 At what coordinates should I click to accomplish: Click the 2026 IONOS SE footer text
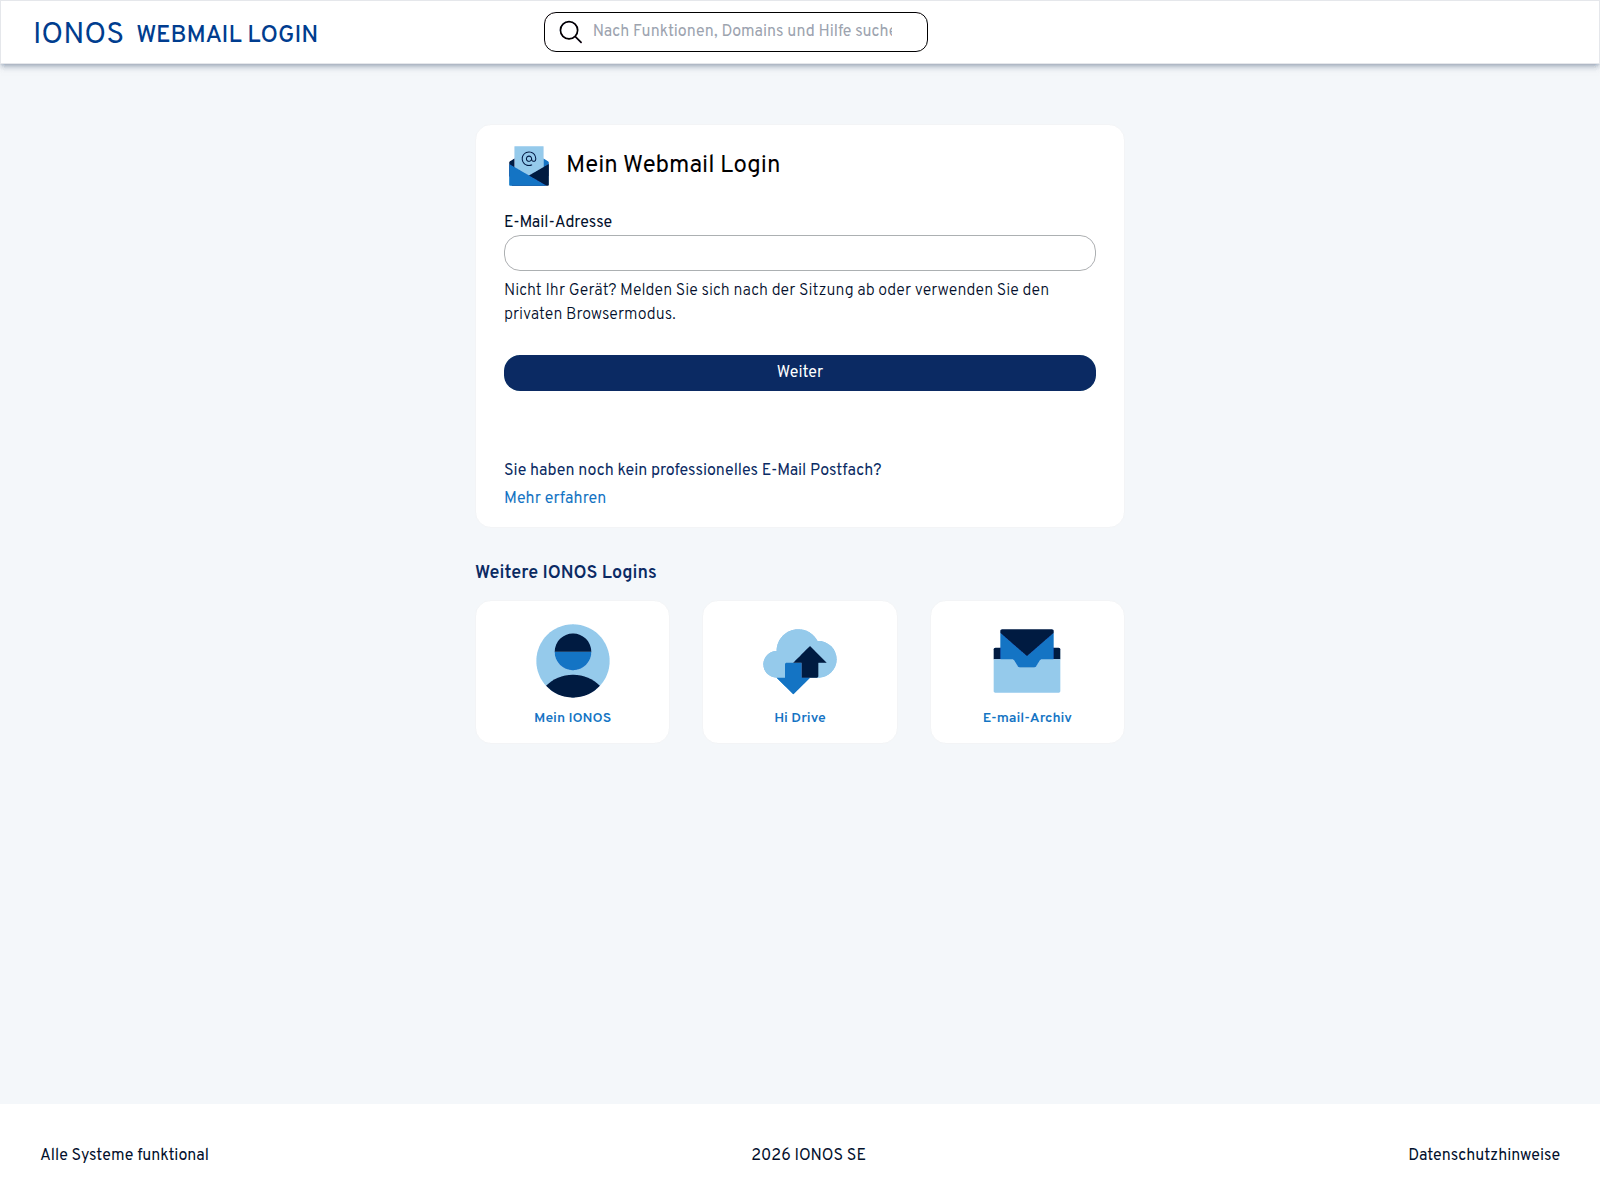coord(809,1155)
